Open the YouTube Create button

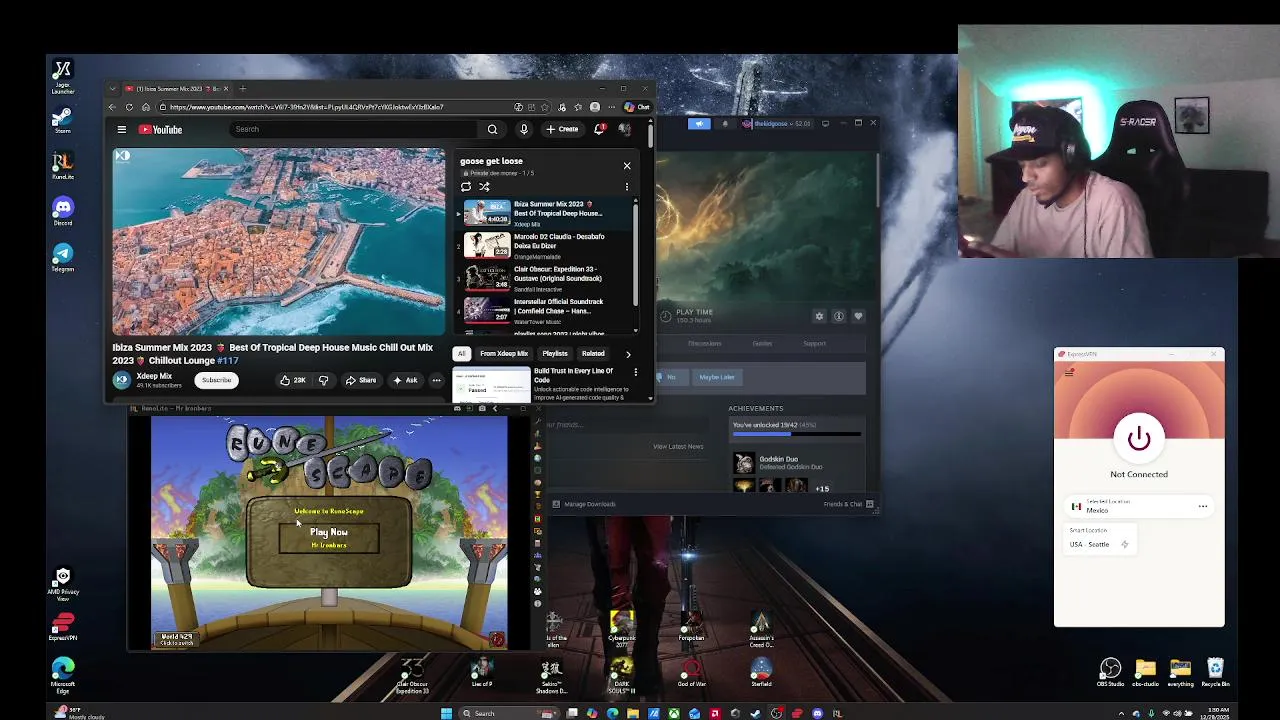[x=562, y=129]
